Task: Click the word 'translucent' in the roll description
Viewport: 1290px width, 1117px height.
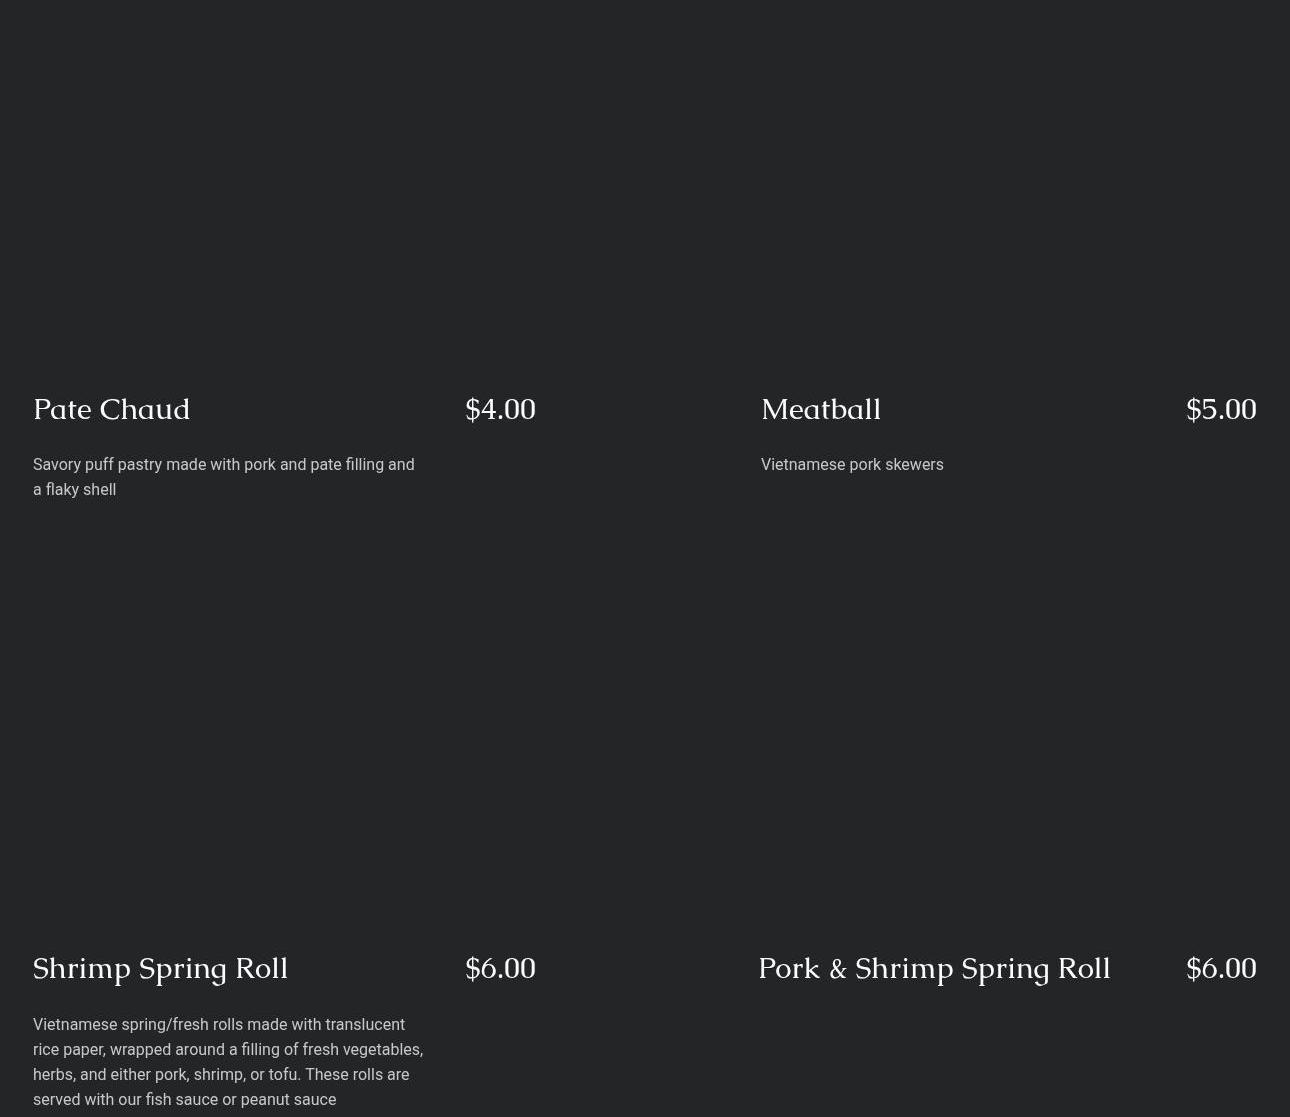Action: pyautogui.click(x=364, y=1024)
